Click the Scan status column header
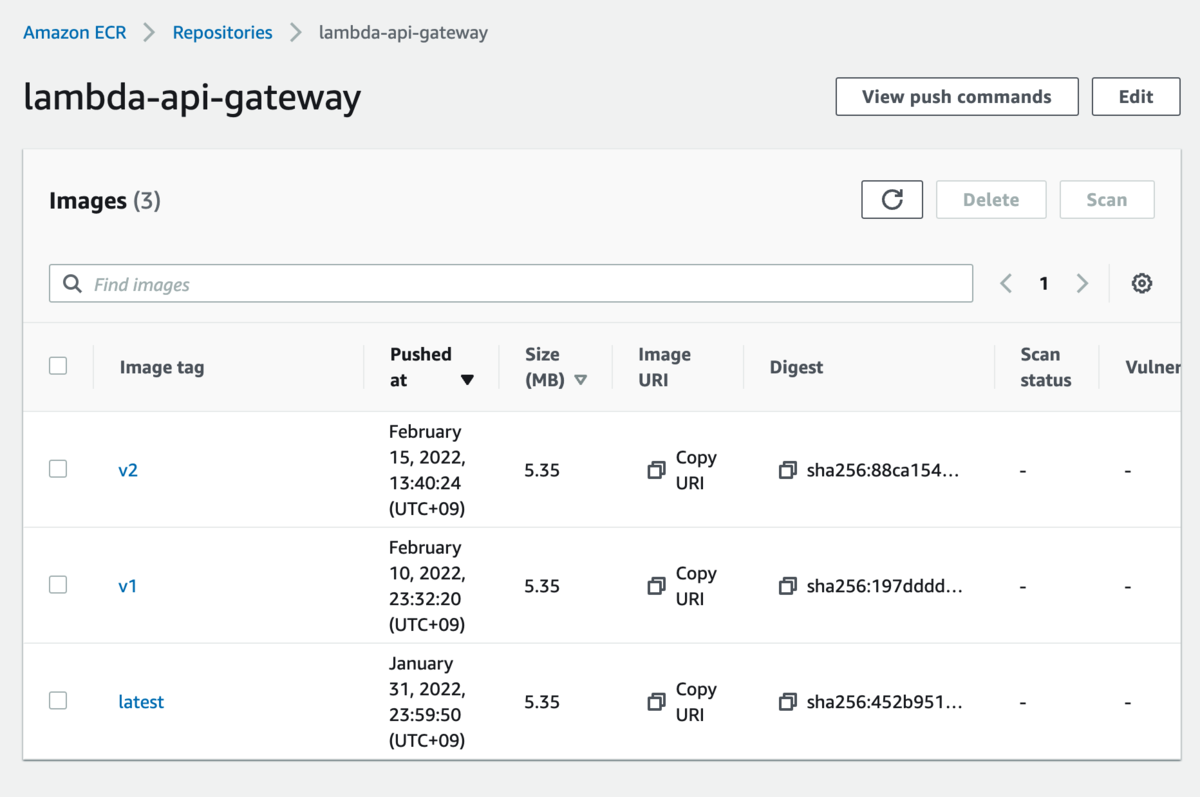Screen dimensions: 1200x797 point(1046,367)
